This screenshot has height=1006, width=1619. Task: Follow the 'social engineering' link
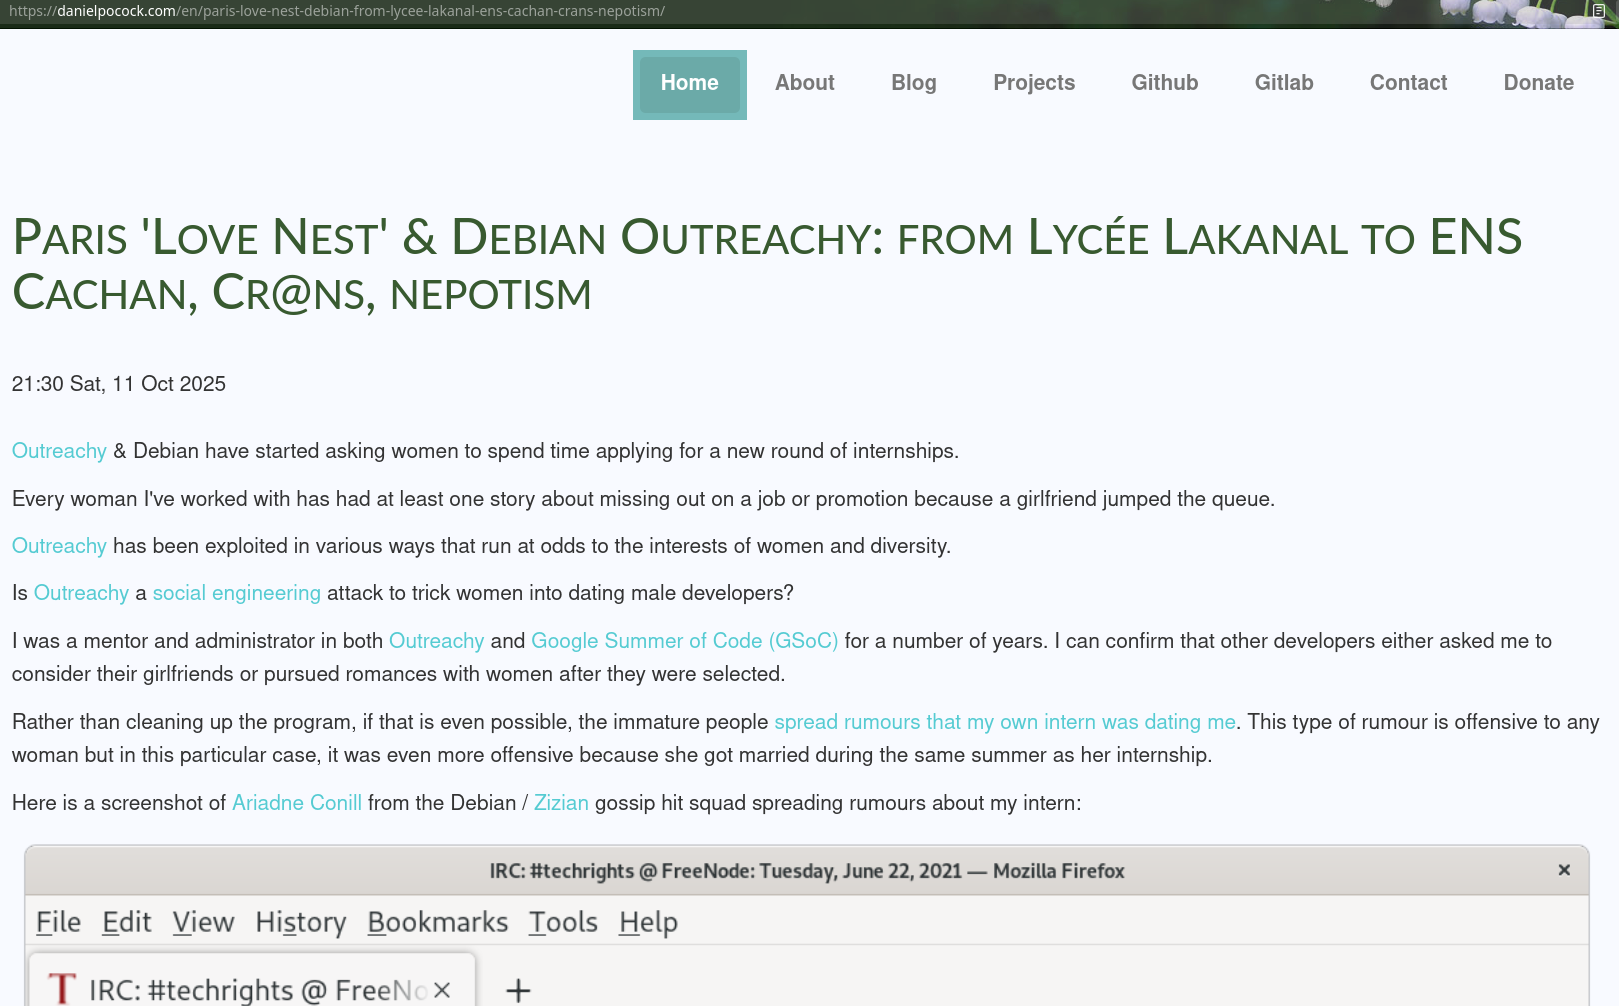(x=236, y=593)
